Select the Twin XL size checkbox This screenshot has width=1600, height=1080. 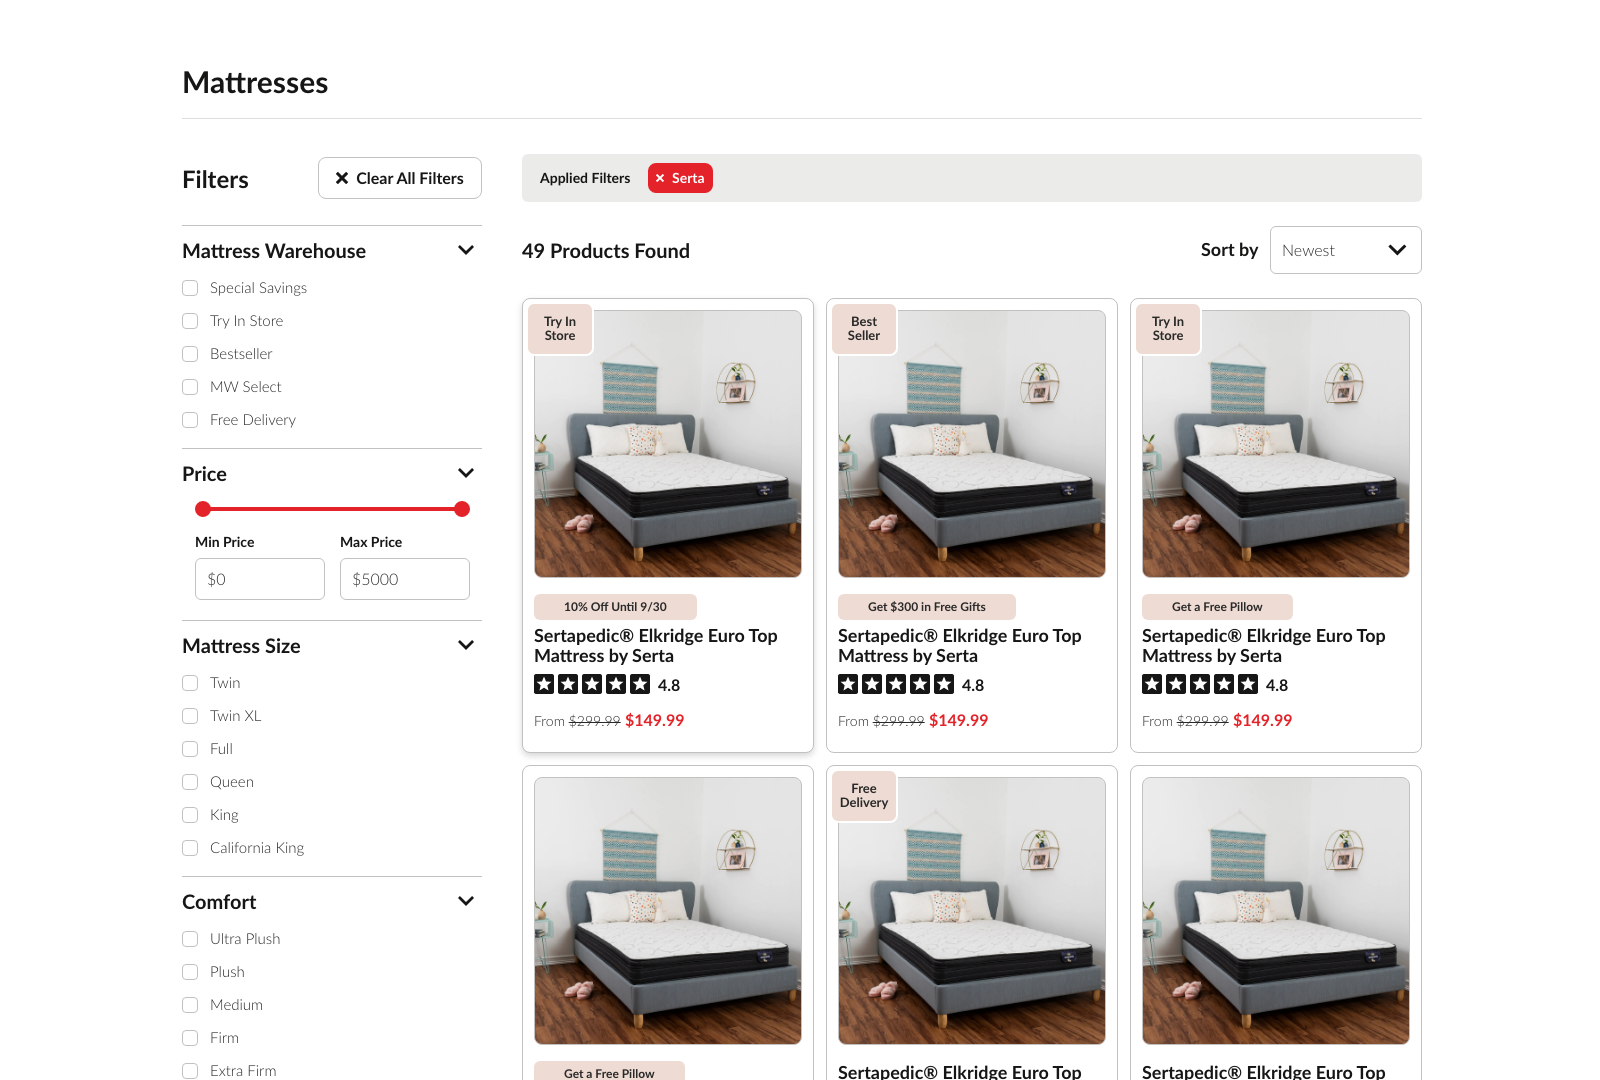click(x=190, y=716)
